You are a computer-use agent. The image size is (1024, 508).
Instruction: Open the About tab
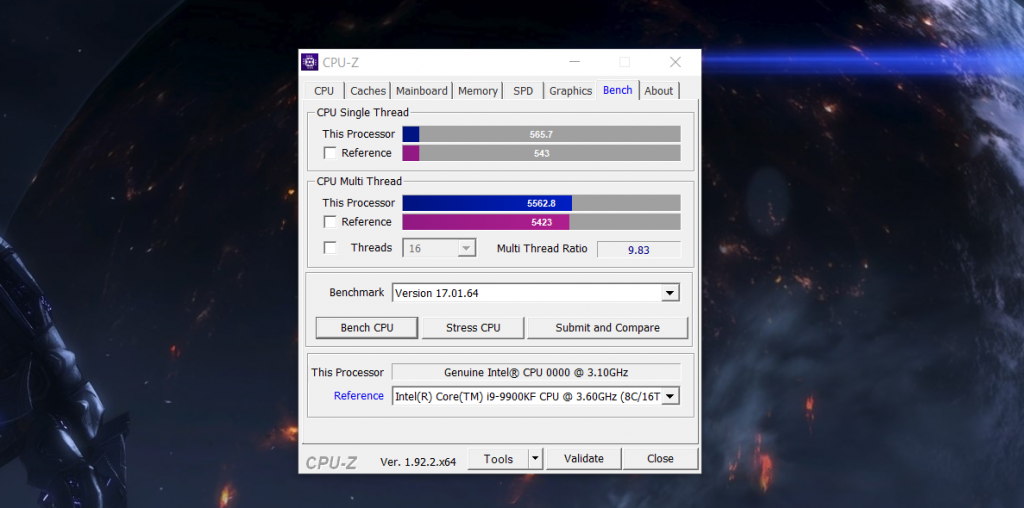[x=658, y=91]
